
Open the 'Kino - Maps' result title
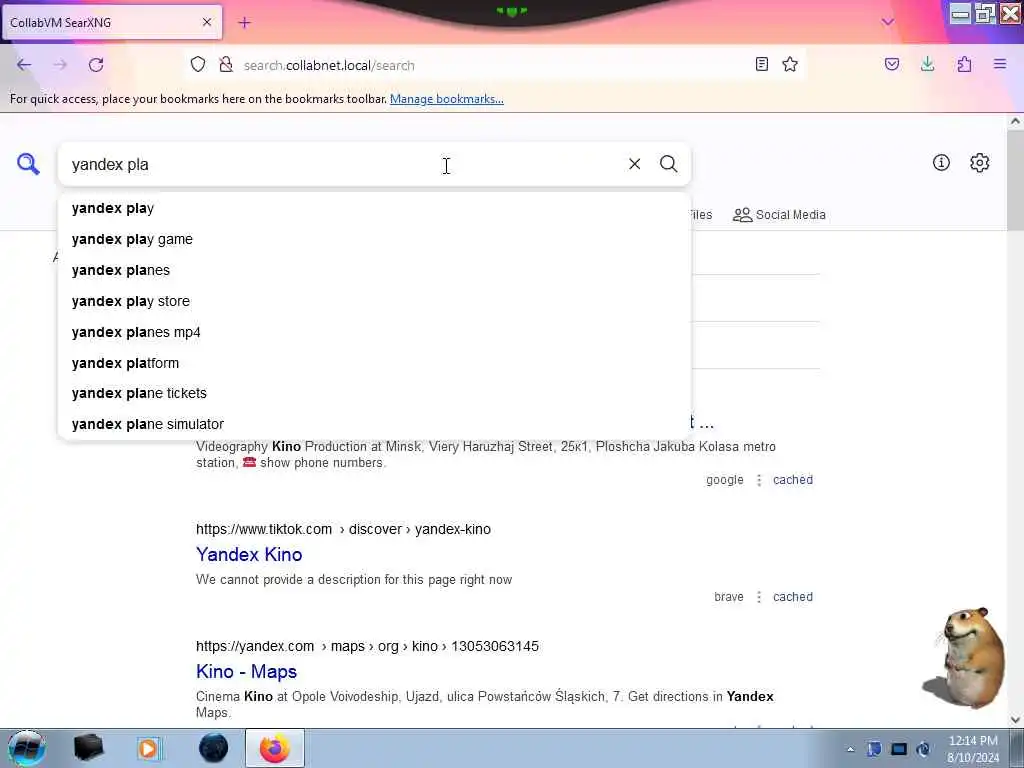[x=246, y=671]
